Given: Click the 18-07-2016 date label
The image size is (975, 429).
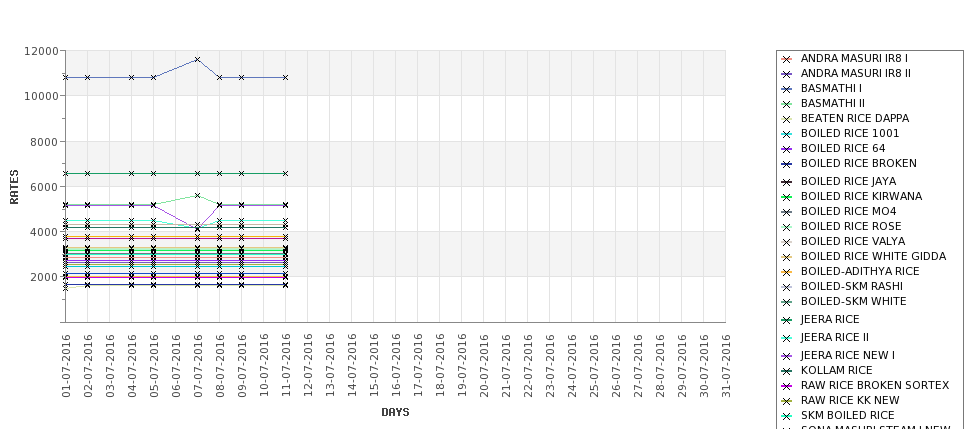Looking at the screenshot, I should pyautogui.click(x=440, y=366).
